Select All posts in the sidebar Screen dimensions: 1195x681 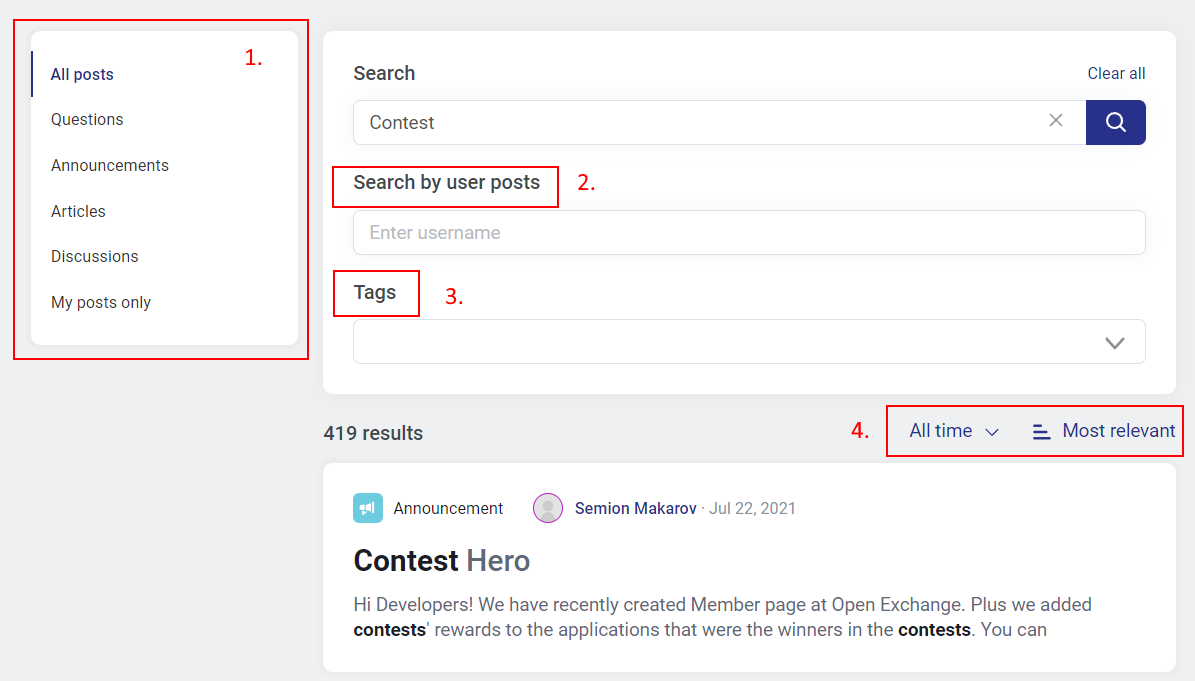coord(82,74)
